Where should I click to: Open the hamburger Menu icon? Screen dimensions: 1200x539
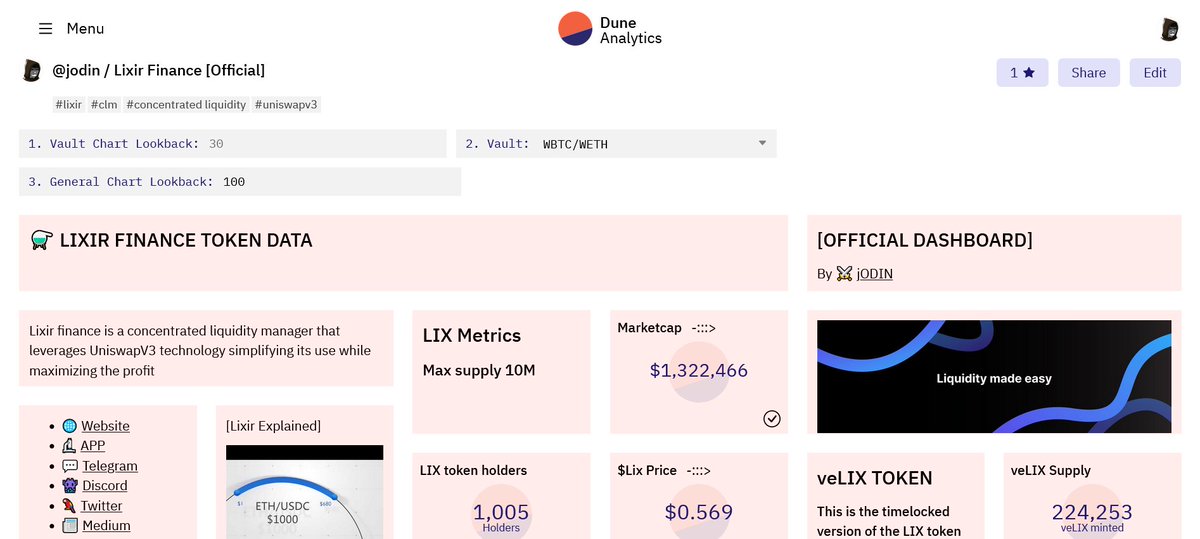45,29
